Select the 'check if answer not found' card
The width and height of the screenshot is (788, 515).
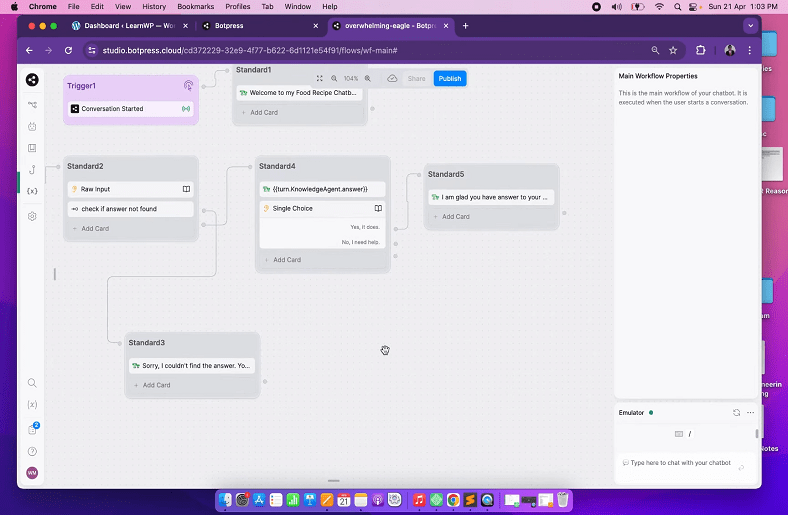coord(131,209)
